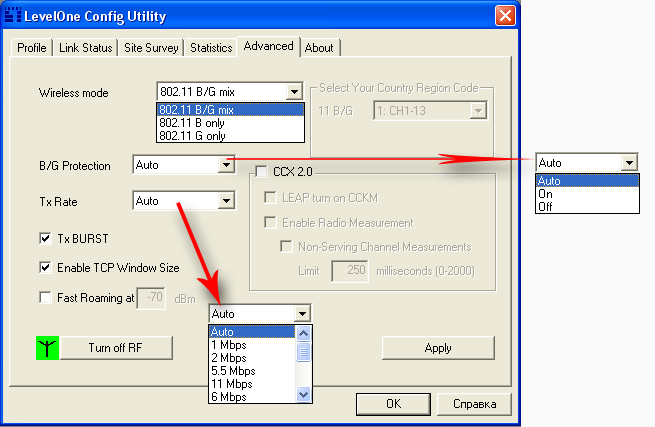Choose 802.11 B only wireless mode

tap(230, 123)
